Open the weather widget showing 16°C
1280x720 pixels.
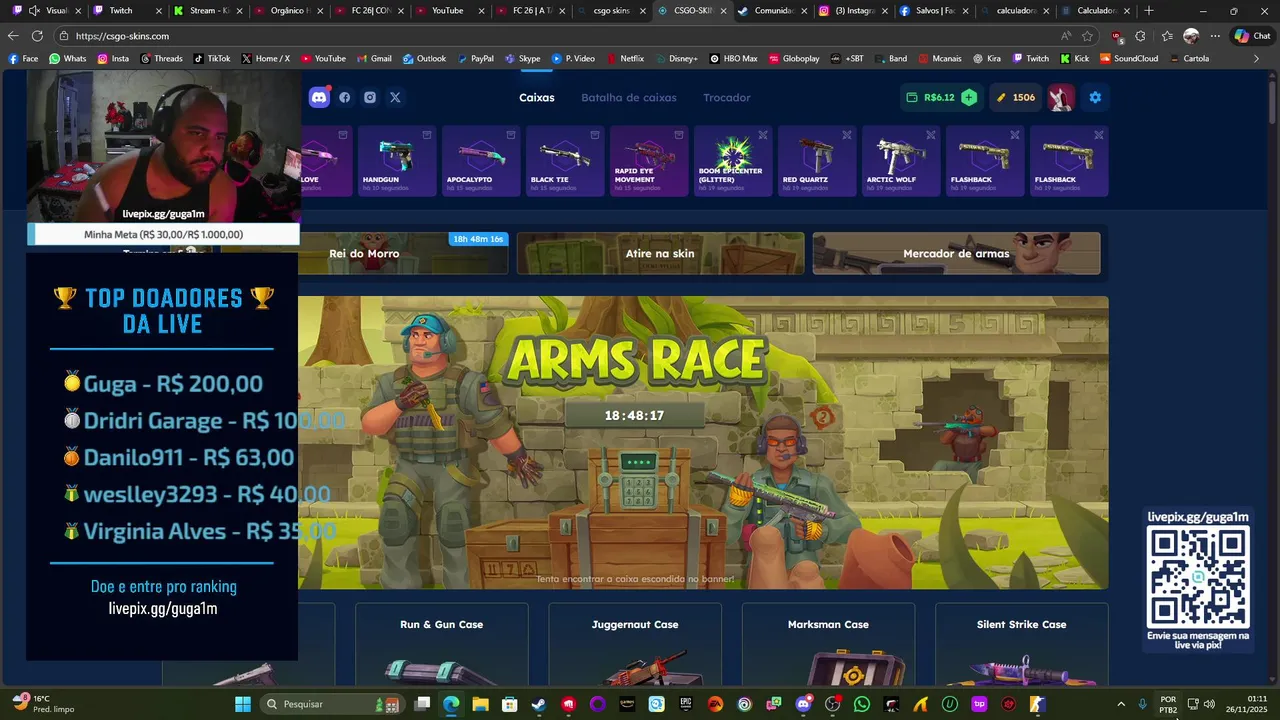tap(44, 704)
